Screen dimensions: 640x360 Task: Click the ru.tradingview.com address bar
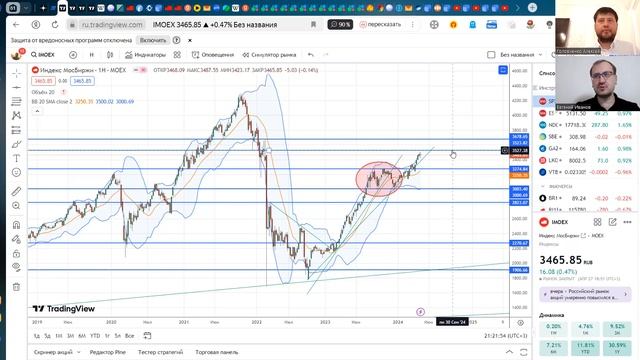[x=112, y=24]
